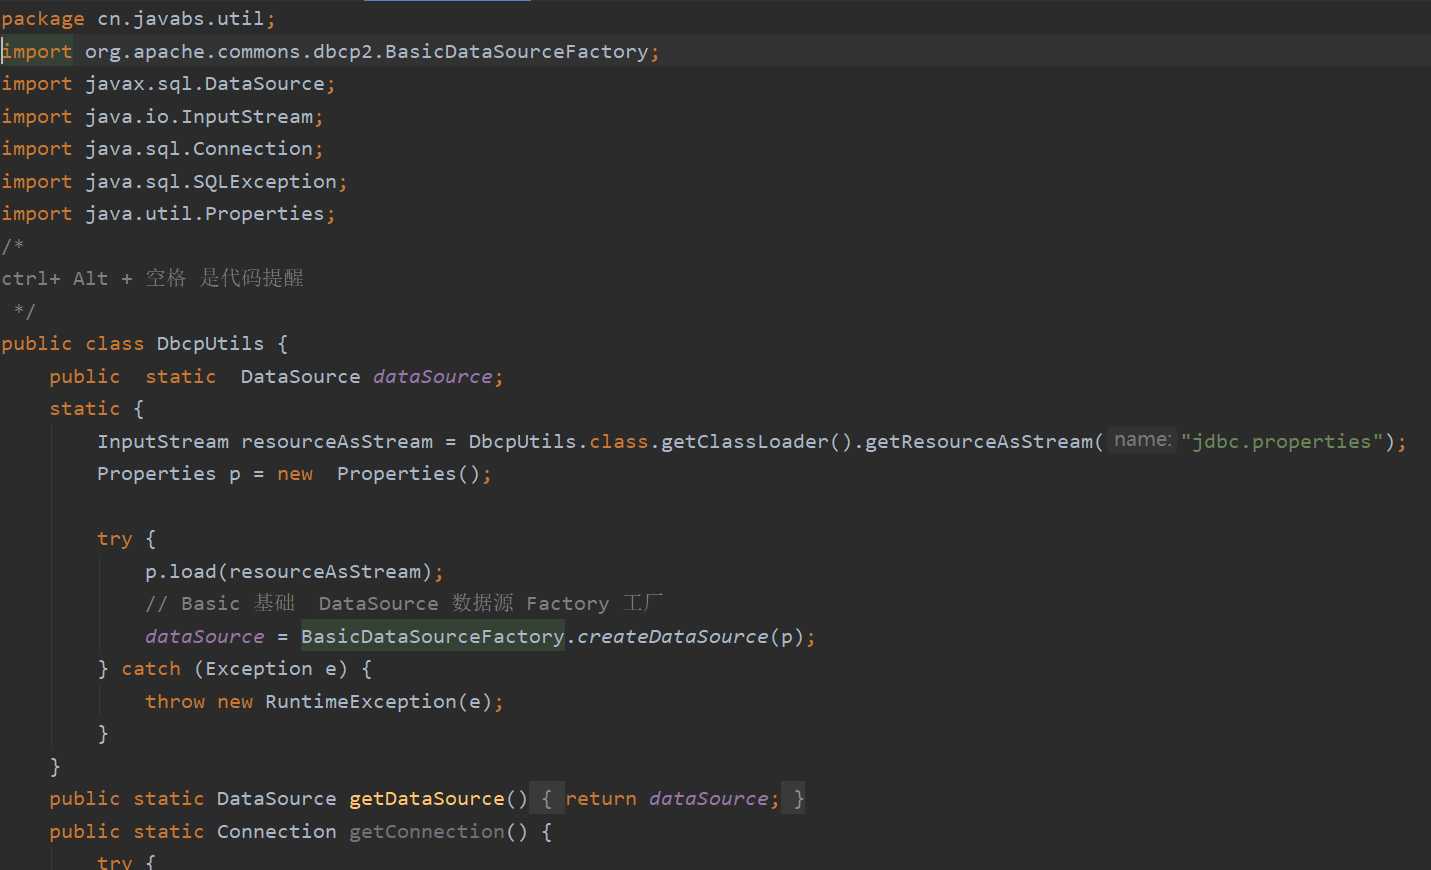Click getResourceAsStream( method call

[x=984, y=441]
